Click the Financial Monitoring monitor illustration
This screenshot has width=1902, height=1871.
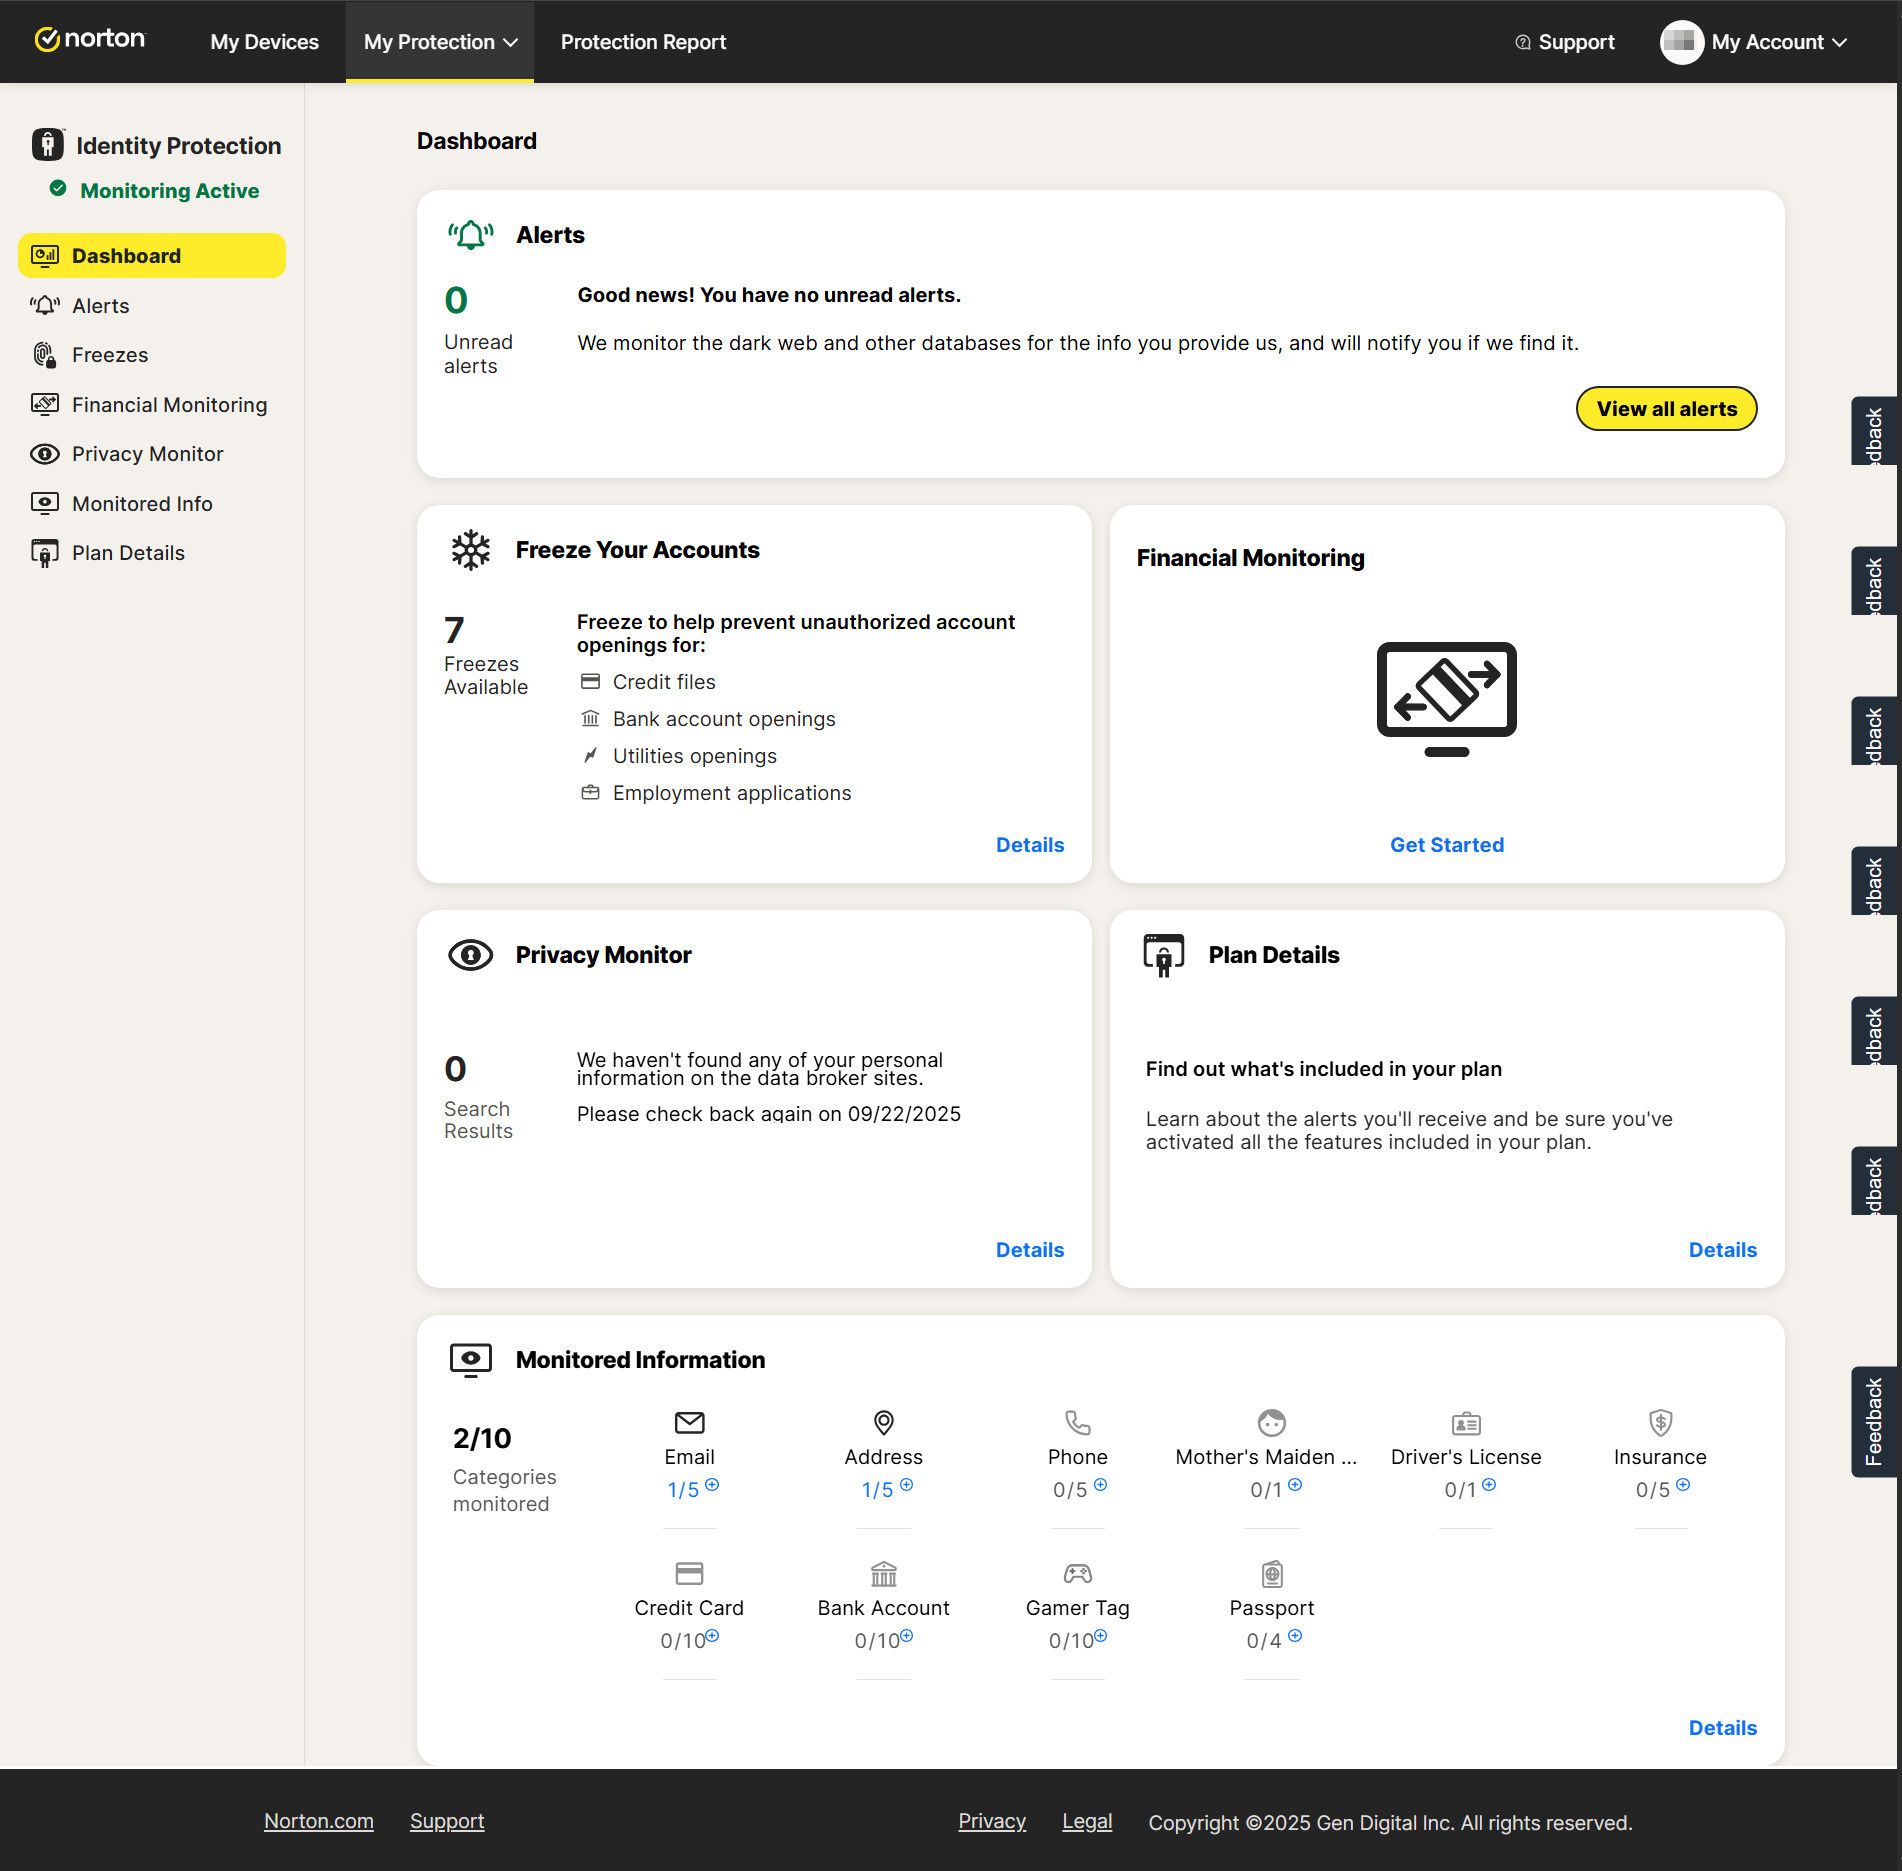1446,698
